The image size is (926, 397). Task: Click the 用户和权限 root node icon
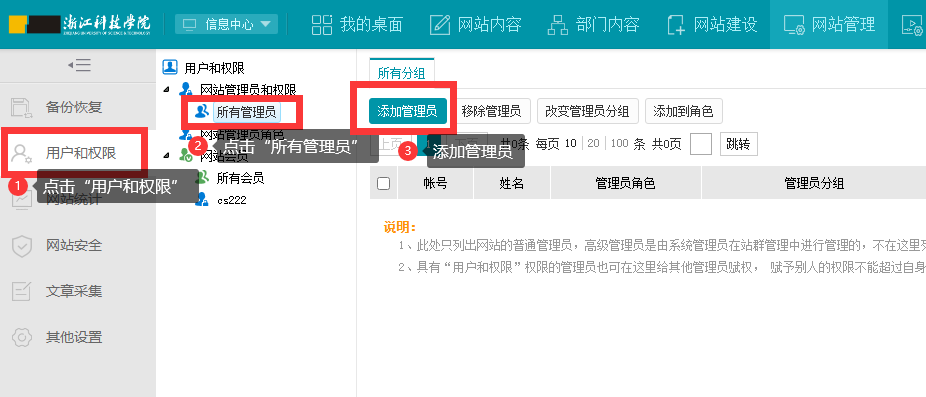tap(170, 68)
